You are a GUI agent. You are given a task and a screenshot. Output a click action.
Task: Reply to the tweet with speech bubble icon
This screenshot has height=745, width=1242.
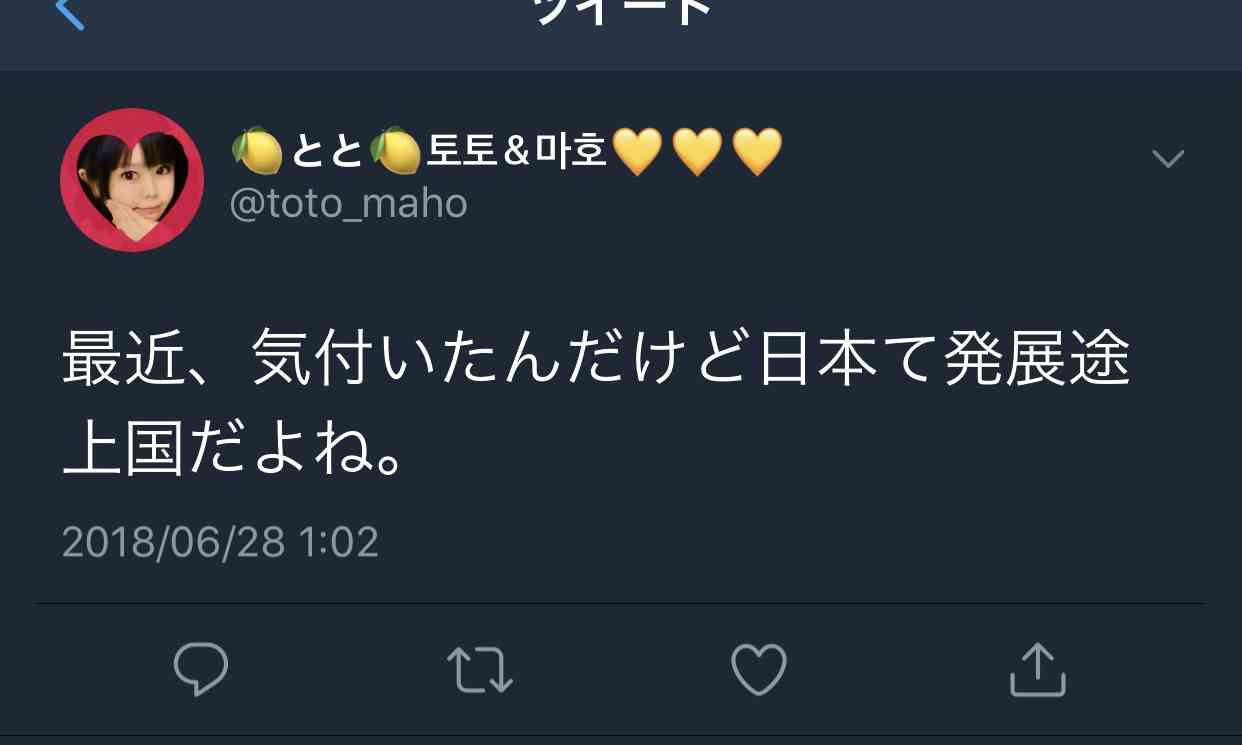(201, 669)
